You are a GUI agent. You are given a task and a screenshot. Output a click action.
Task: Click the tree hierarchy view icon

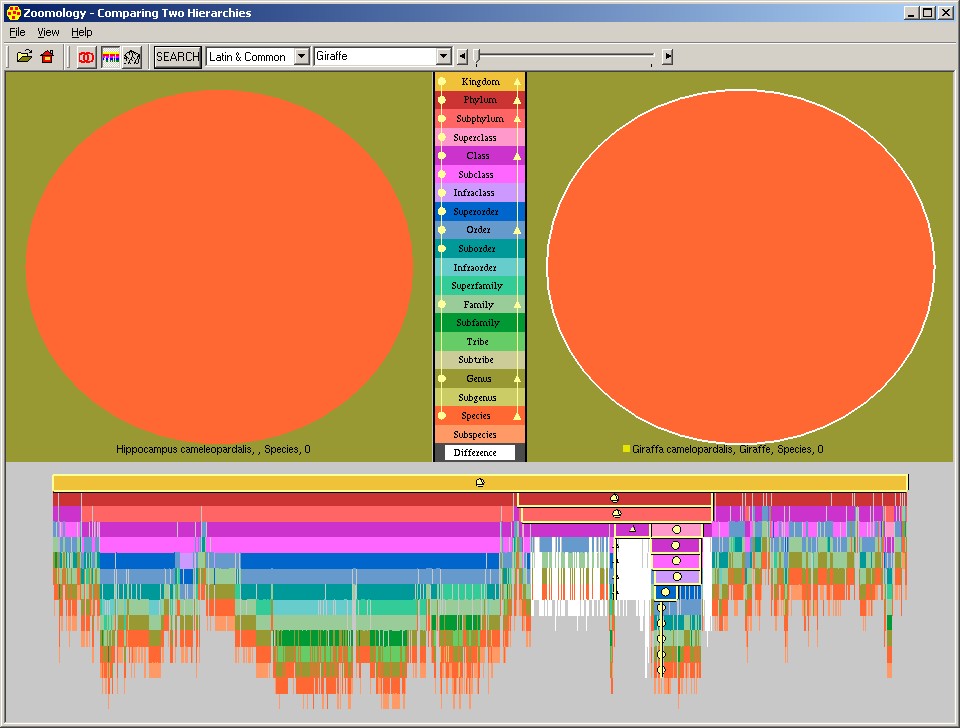pyautogui.click(x=132, y=57)
